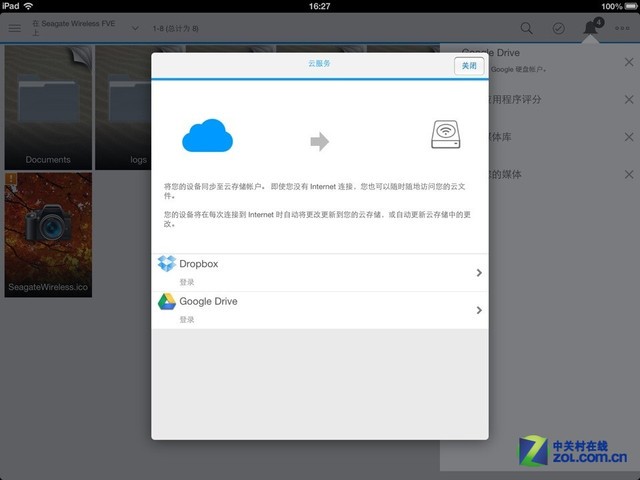Click the Dropbox logo icon
640x480 pixels.
coord(167,264)
